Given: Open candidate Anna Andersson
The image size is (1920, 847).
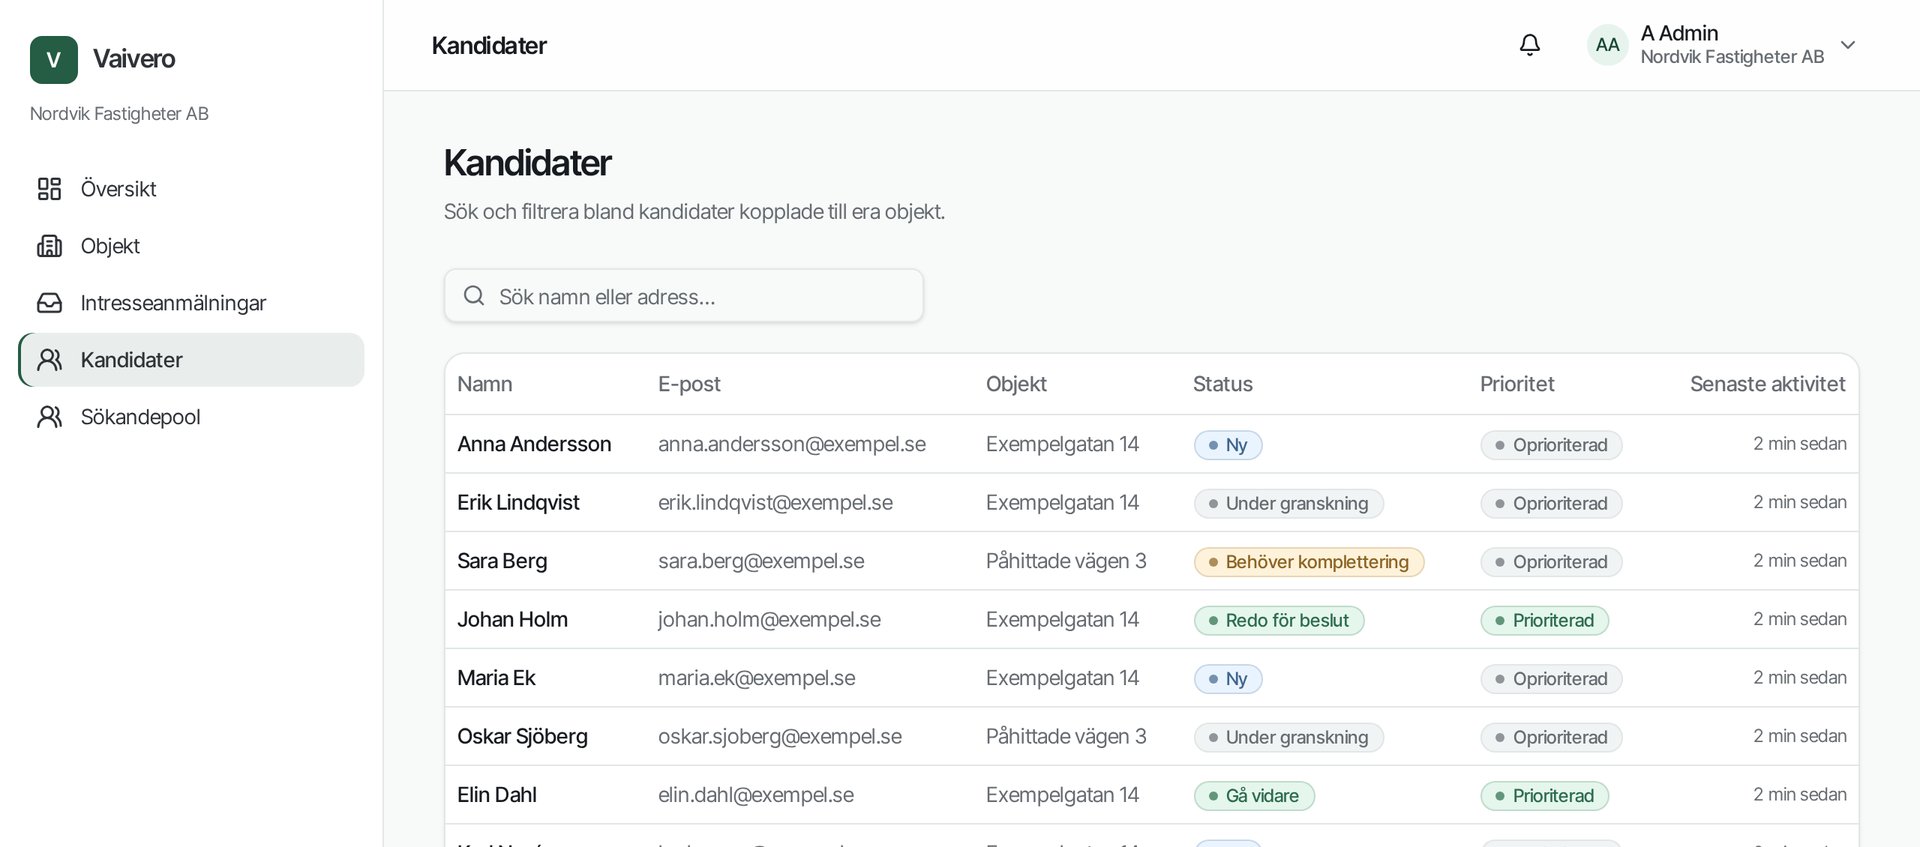Looking at the screenshot, I should pyautogui.click(x=534, y=444).
